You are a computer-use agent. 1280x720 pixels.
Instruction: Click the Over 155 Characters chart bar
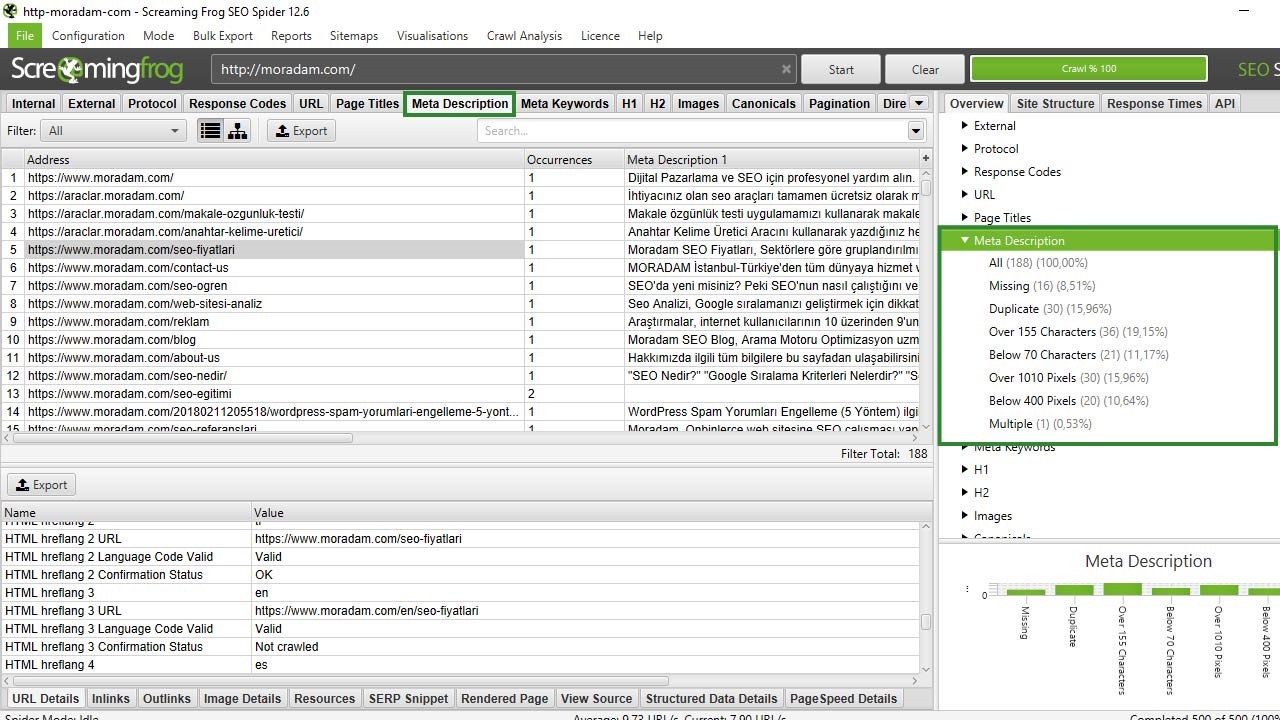coord(1122,589)
